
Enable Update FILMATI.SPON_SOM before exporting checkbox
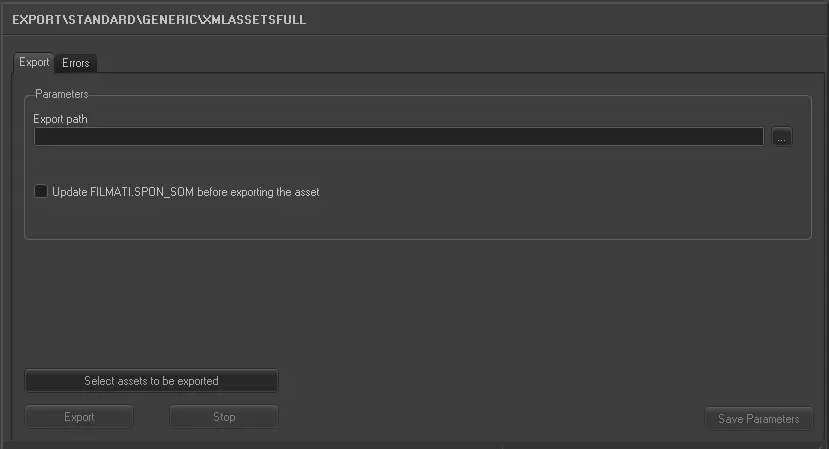41,191
